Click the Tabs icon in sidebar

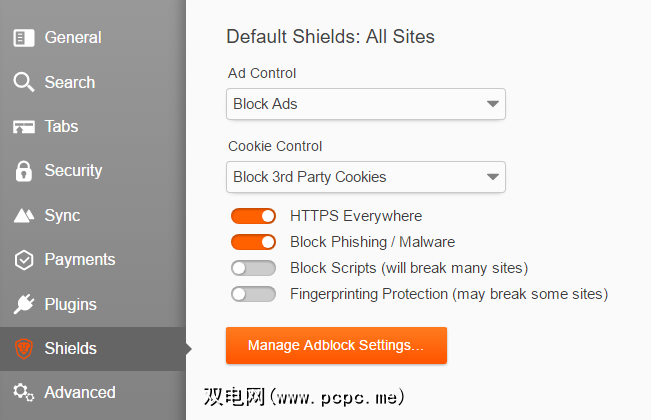click(24, 127)
